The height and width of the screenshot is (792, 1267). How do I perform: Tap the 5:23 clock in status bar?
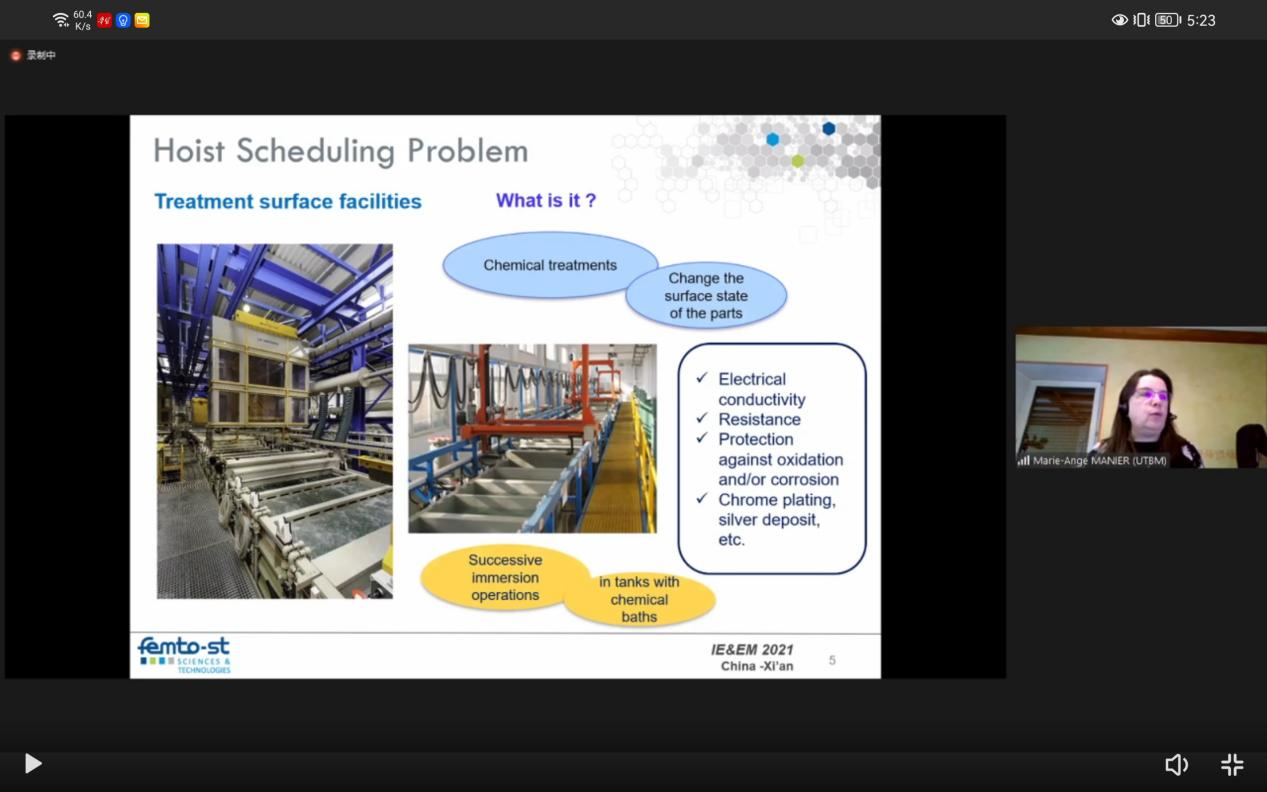click(x=1201, y=20)
